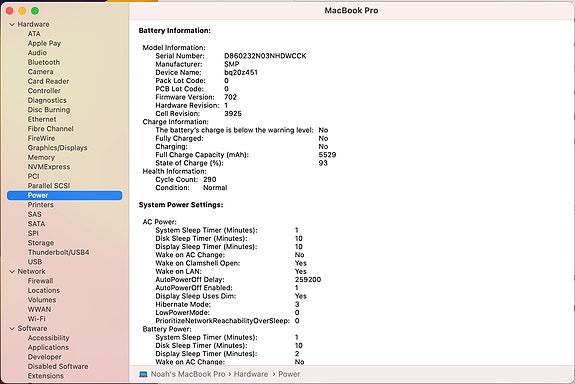Select Diagnostics in the sidebar
Image resolution: width=575 pixels, height=384 pixels.
(47, 100)
